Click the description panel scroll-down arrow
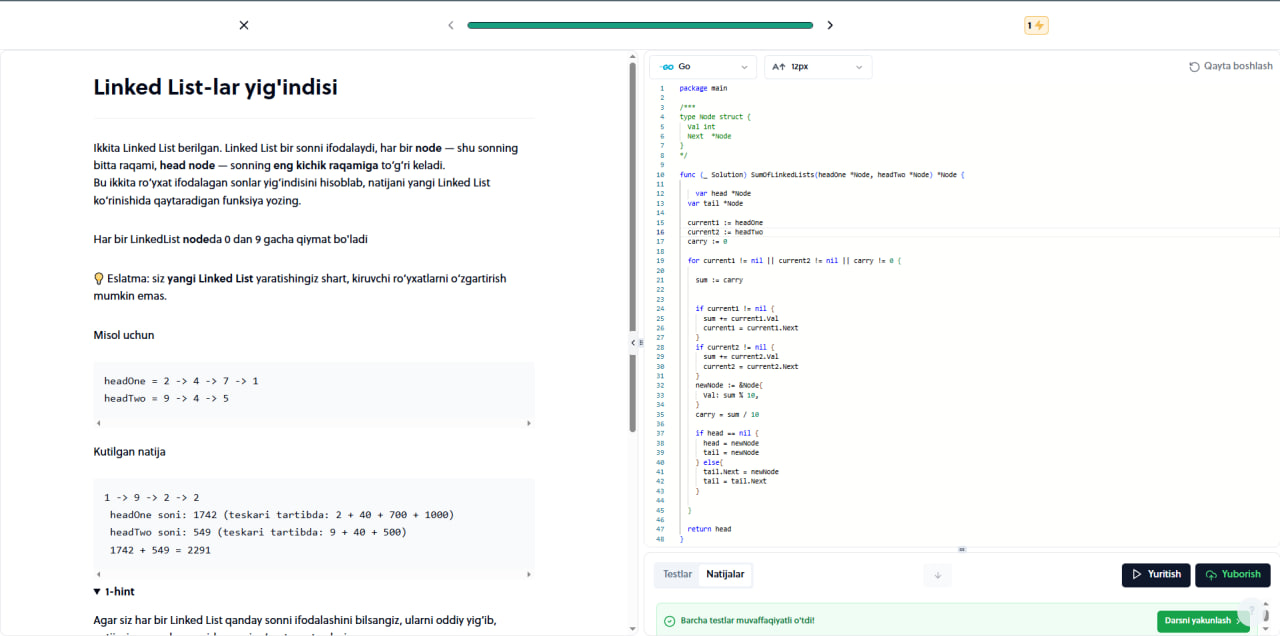The image size is (1280, 636). pos(632,629)
